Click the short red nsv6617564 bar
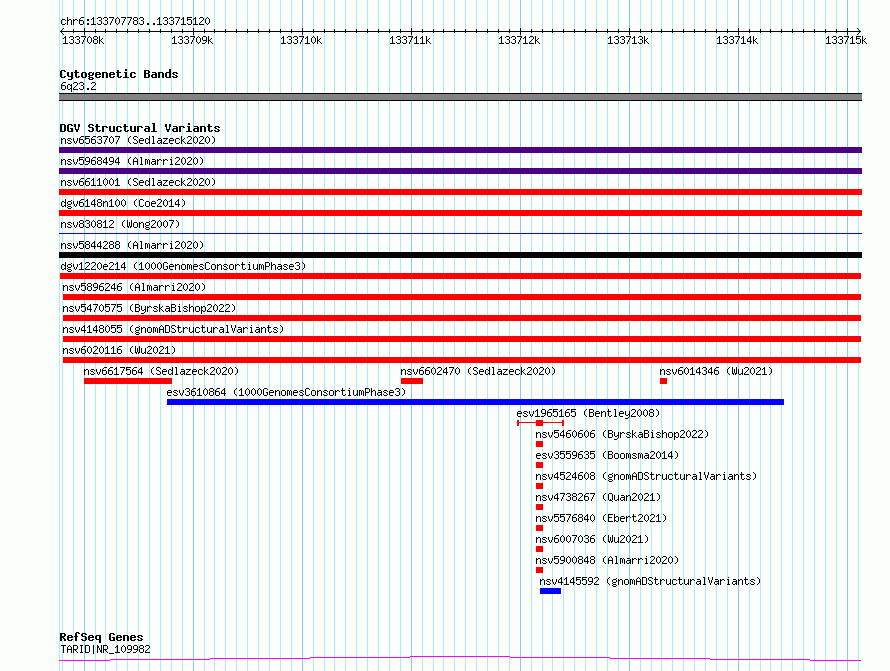The width and height of the screenshot is (890, 671). (x=128, y=381)
